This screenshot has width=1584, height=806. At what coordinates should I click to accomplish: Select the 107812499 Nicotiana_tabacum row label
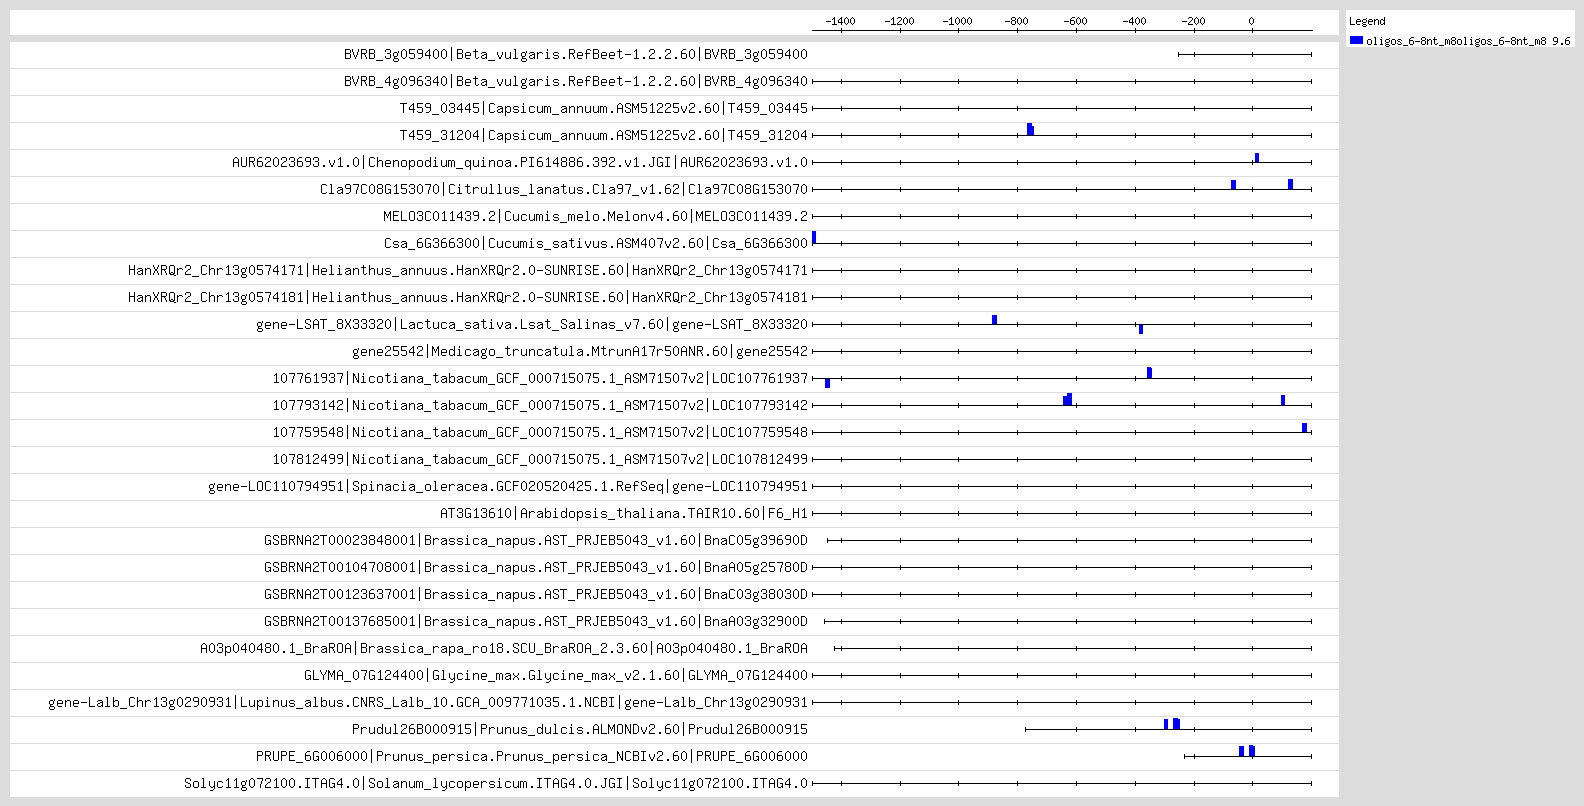(540, 459)
